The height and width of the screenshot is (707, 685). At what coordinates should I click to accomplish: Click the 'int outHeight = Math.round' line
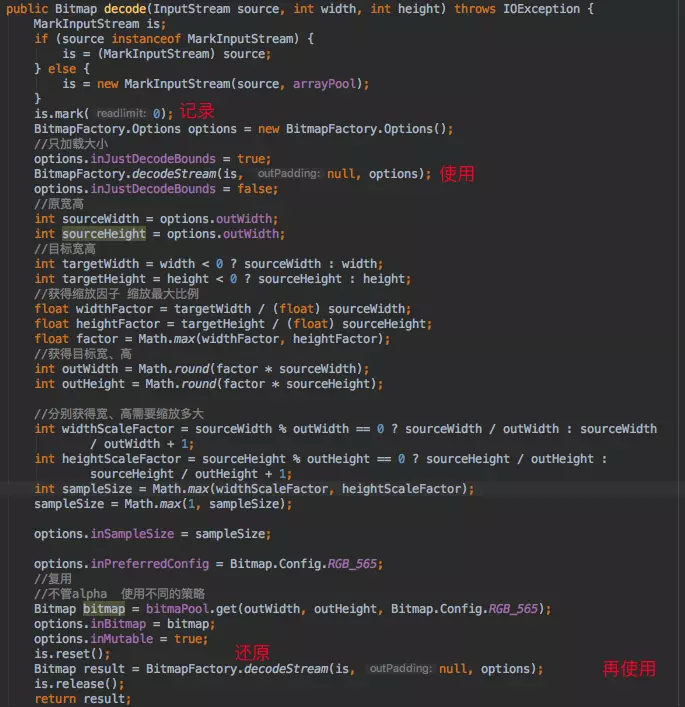[209, 384]
